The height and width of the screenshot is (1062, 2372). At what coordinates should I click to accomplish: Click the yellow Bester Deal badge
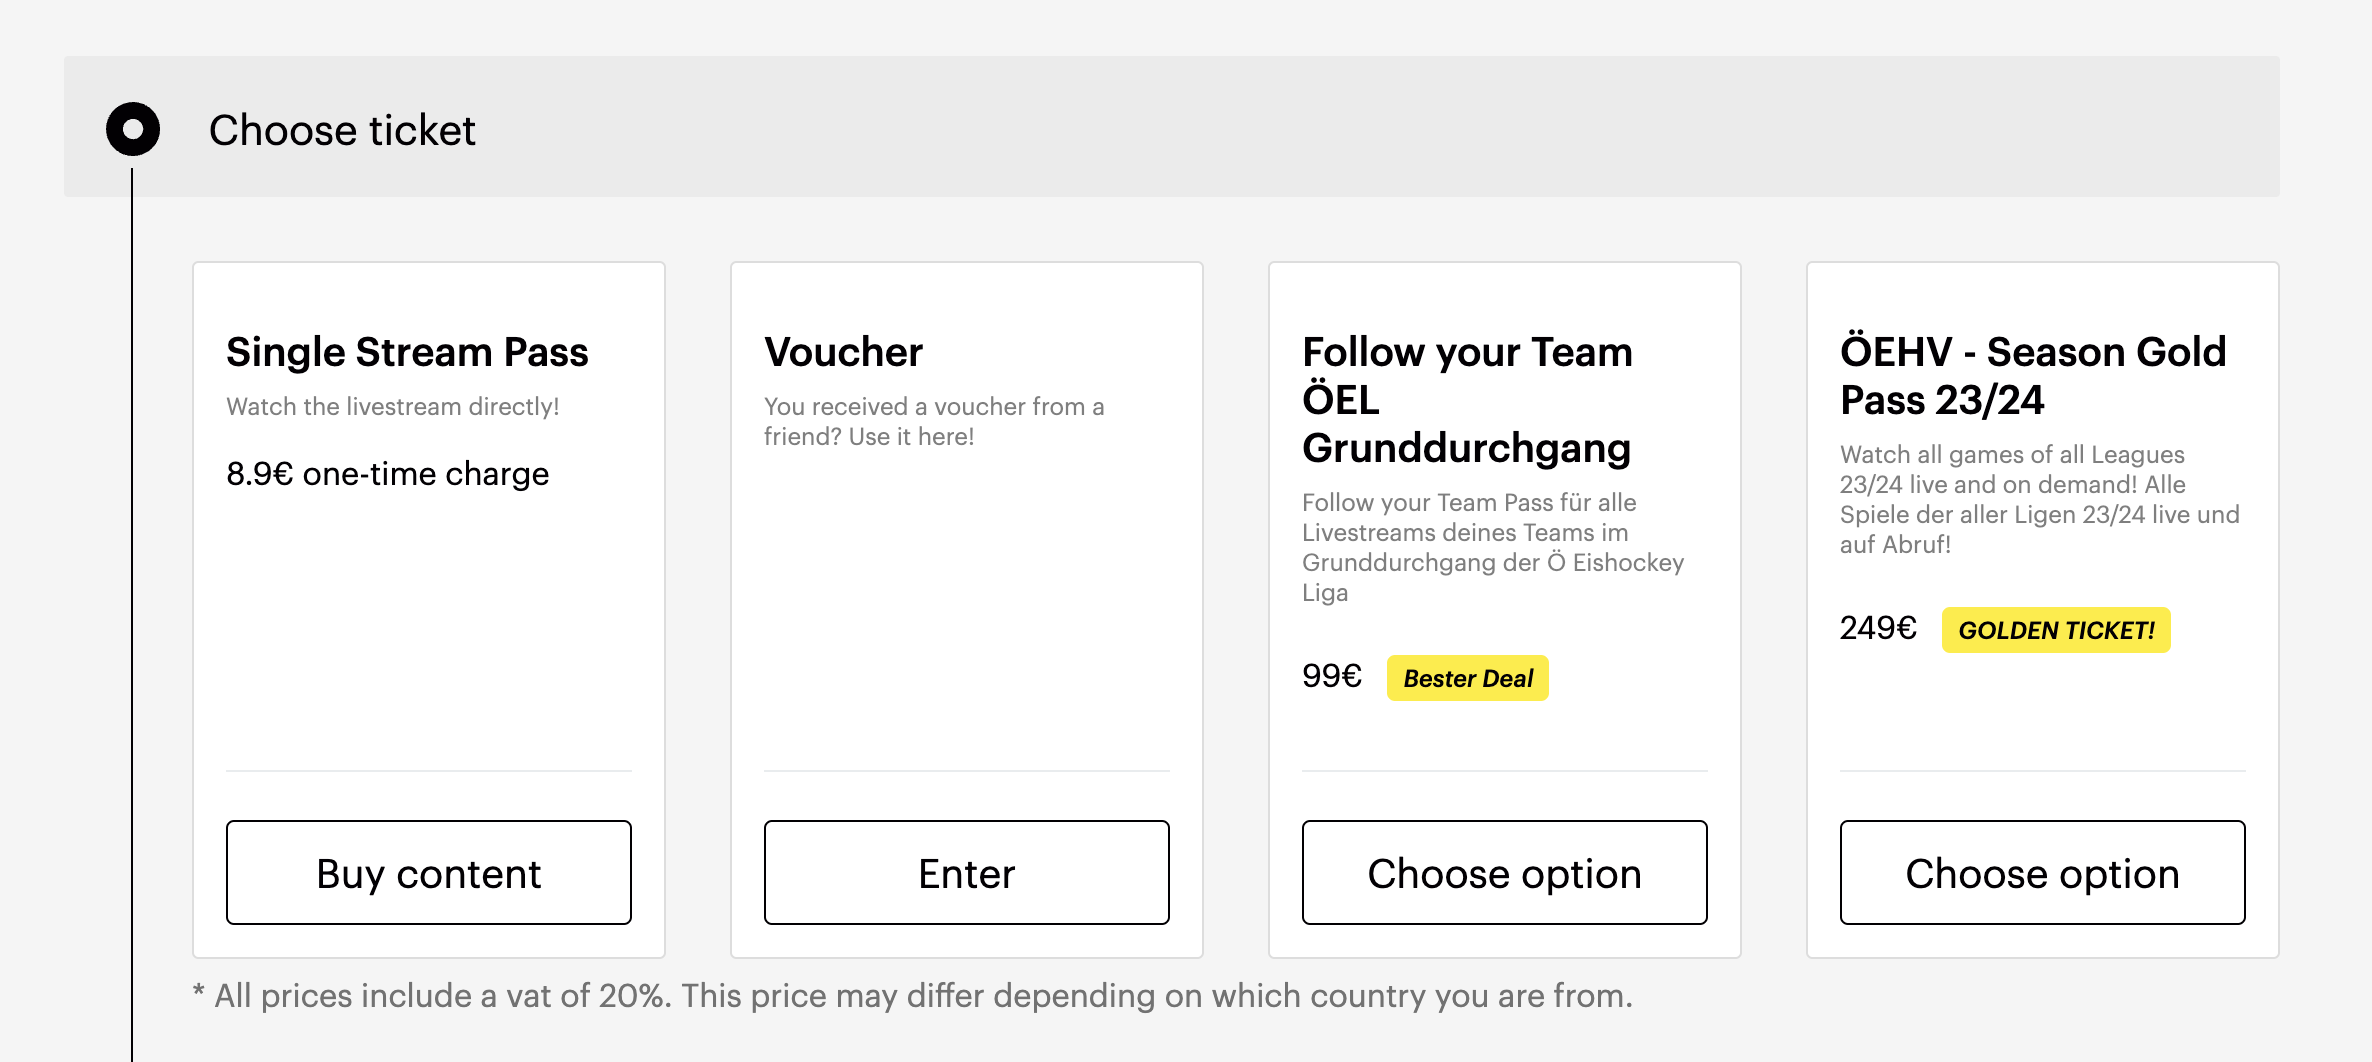tap(1467, 678)
